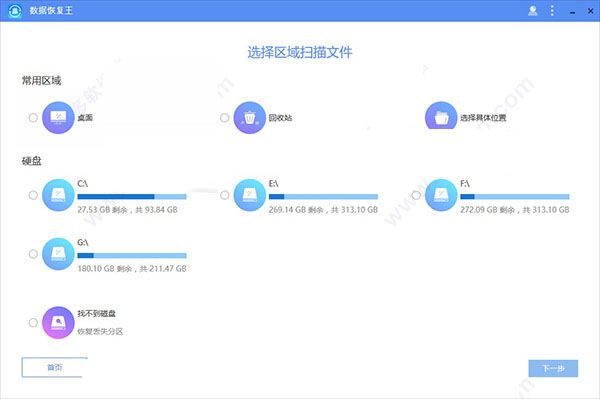Click the E:\ drive letter label
The image size is (600, 399).
point(273,184)
